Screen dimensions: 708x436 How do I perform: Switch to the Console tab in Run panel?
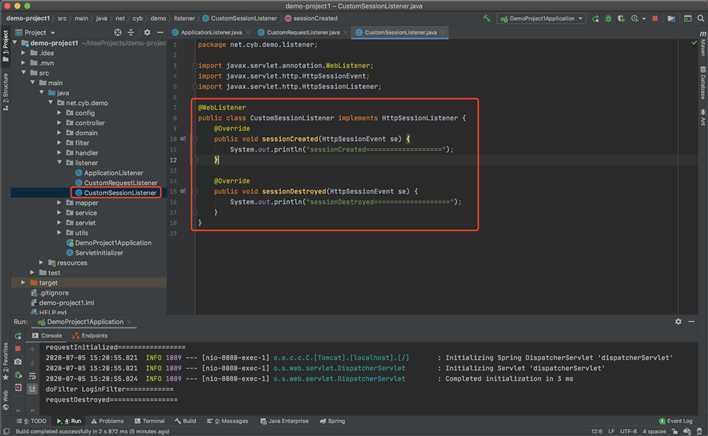coord(47,335)
